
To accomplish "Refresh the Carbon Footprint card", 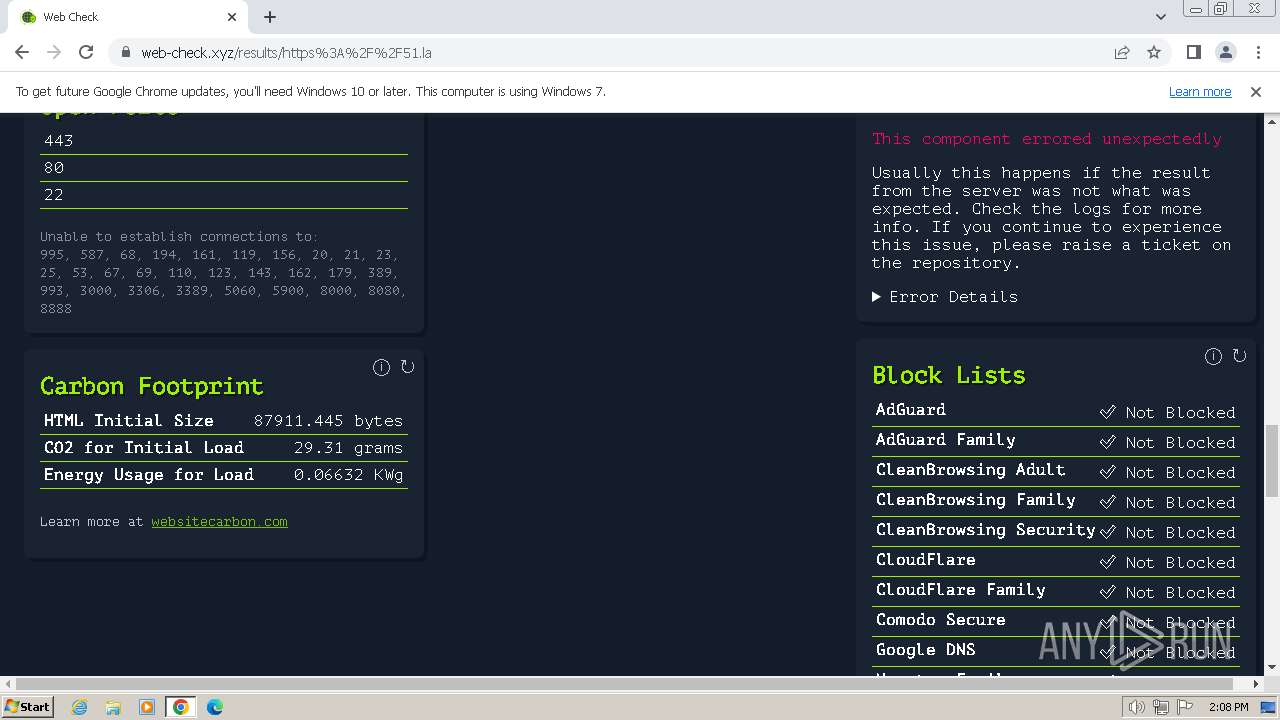I will (407, 367).
